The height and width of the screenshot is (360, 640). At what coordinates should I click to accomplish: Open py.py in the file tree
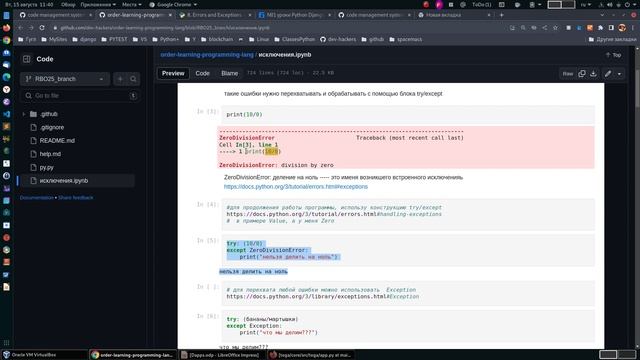47,167
